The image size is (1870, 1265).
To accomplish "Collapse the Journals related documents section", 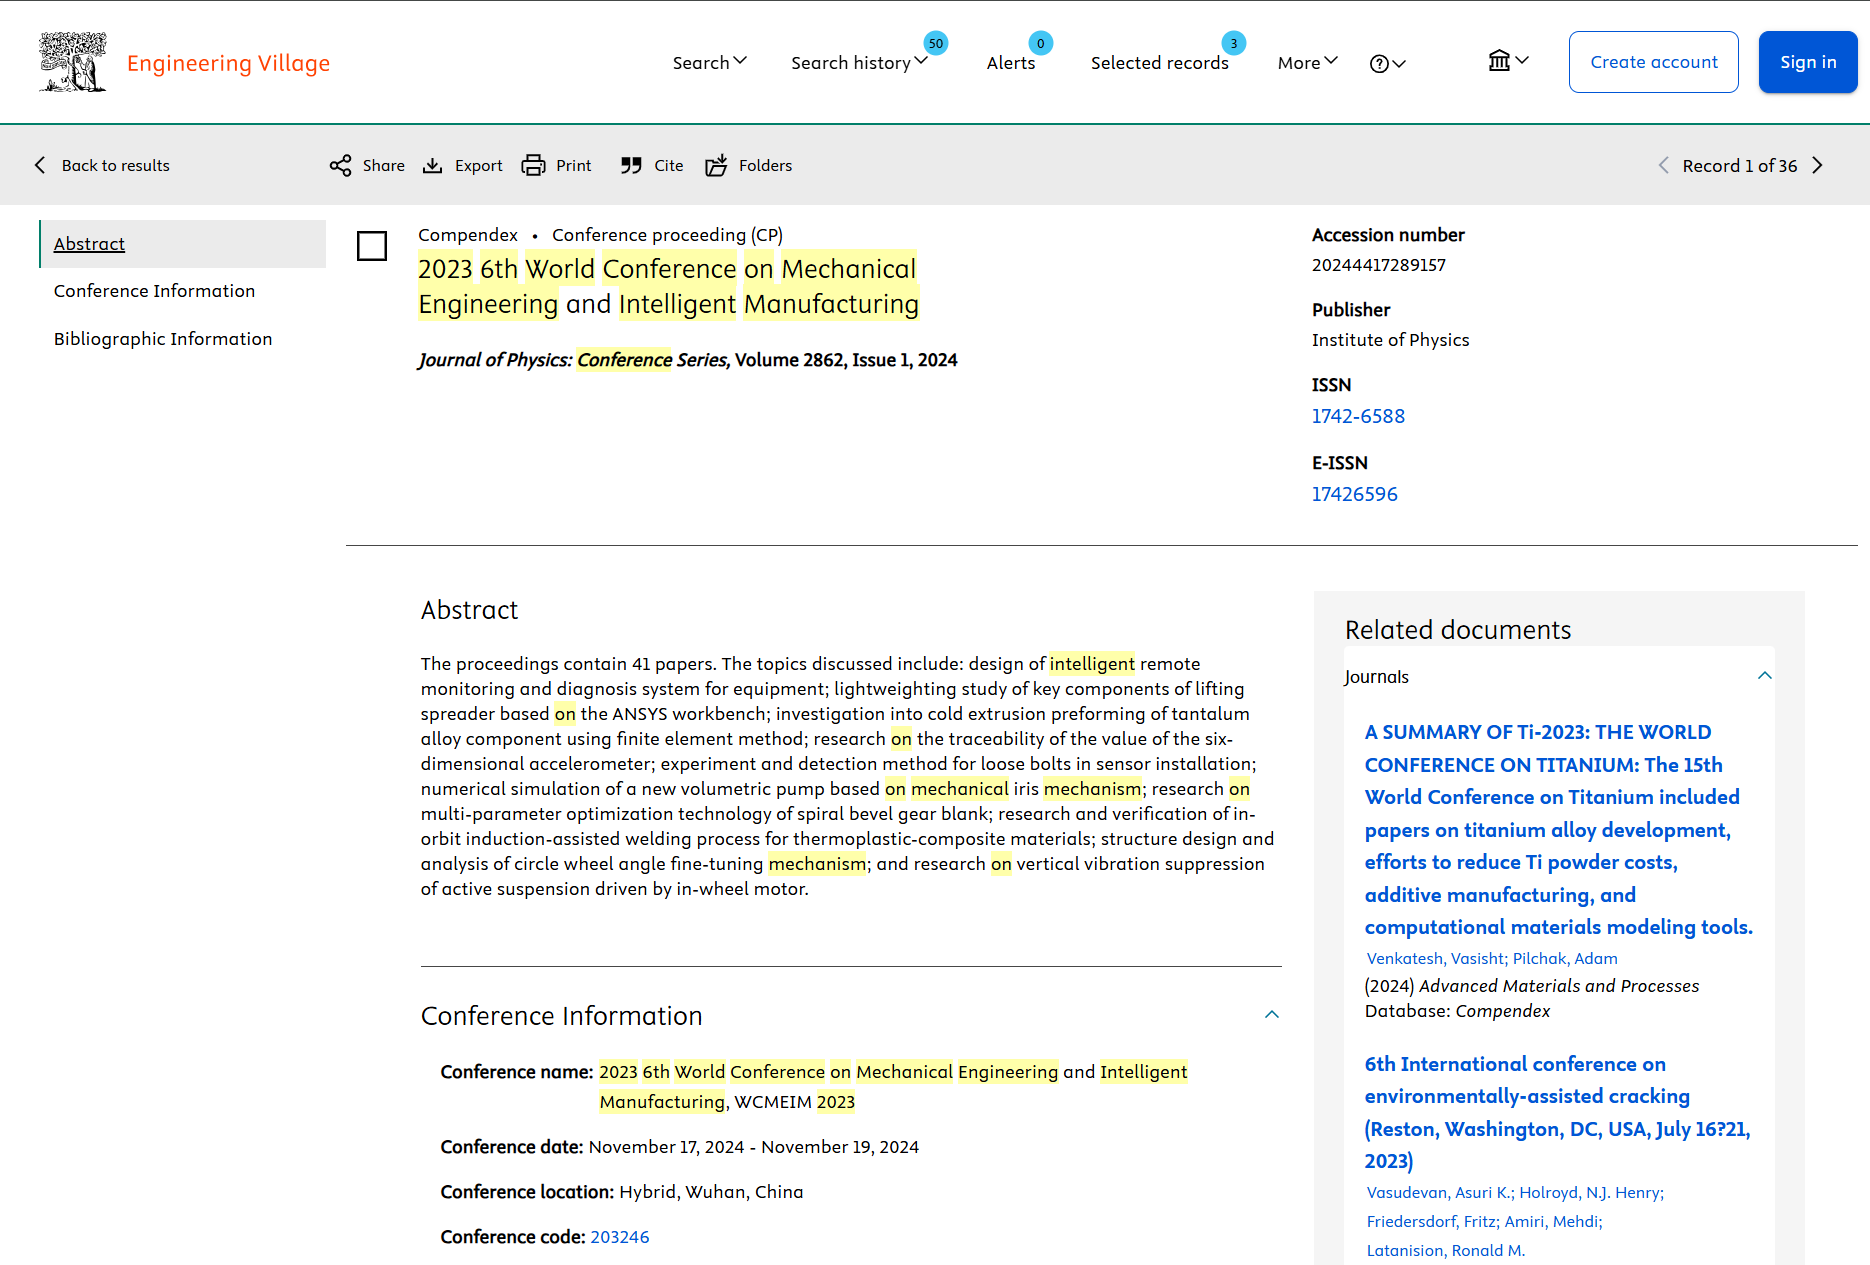I will click(1765, 676).
